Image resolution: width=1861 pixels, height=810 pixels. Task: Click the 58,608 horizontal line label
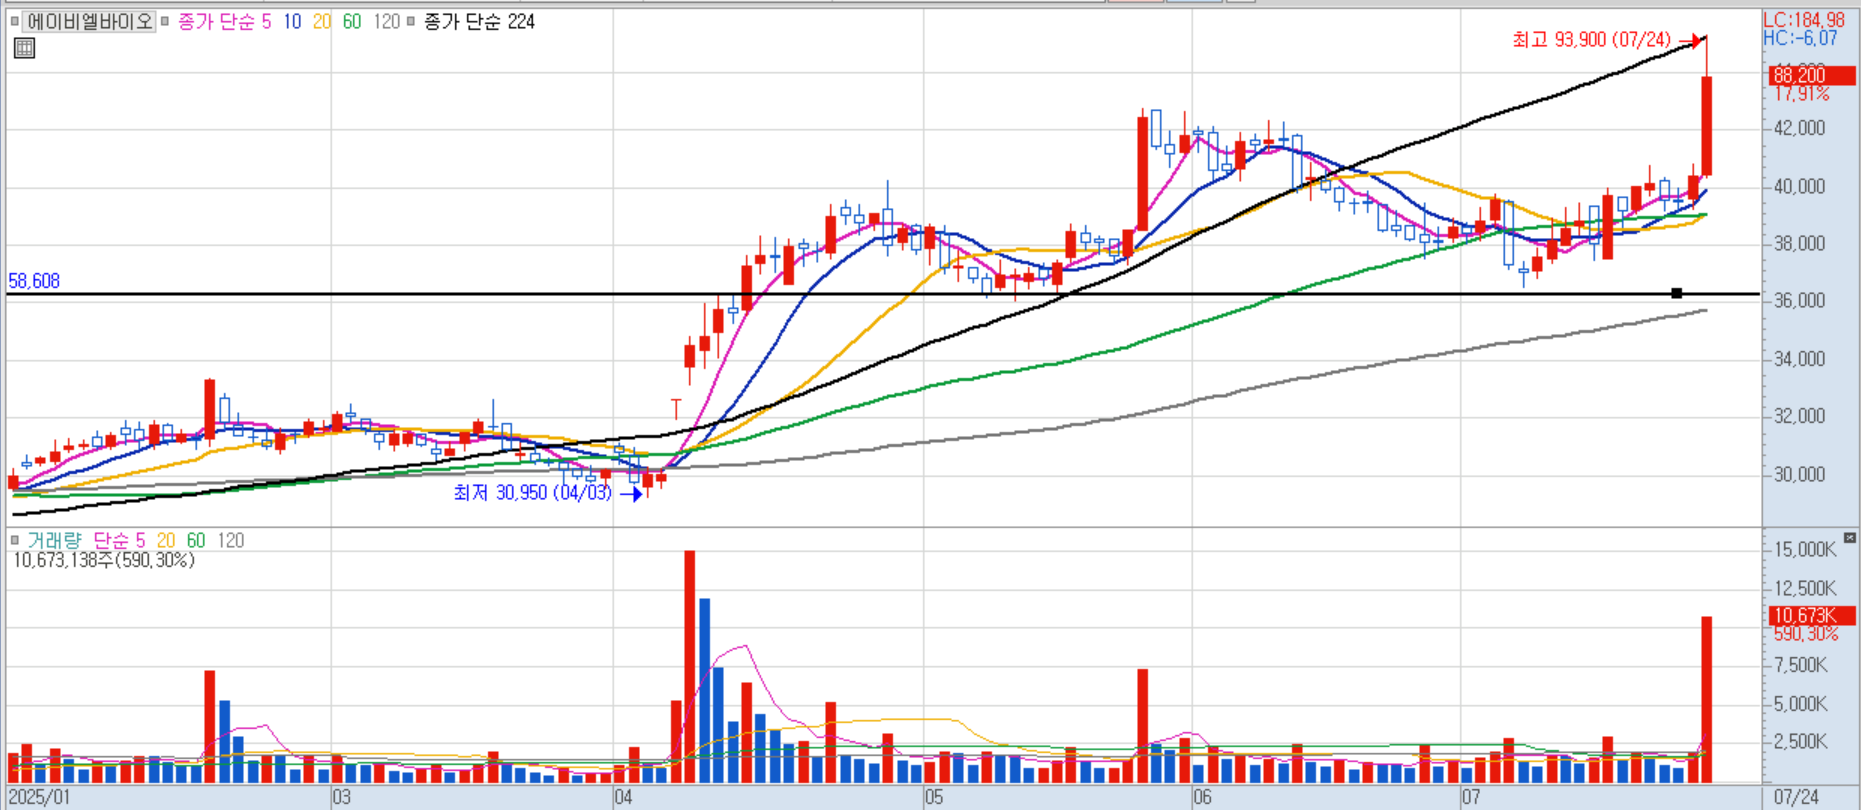click(34, 281)
